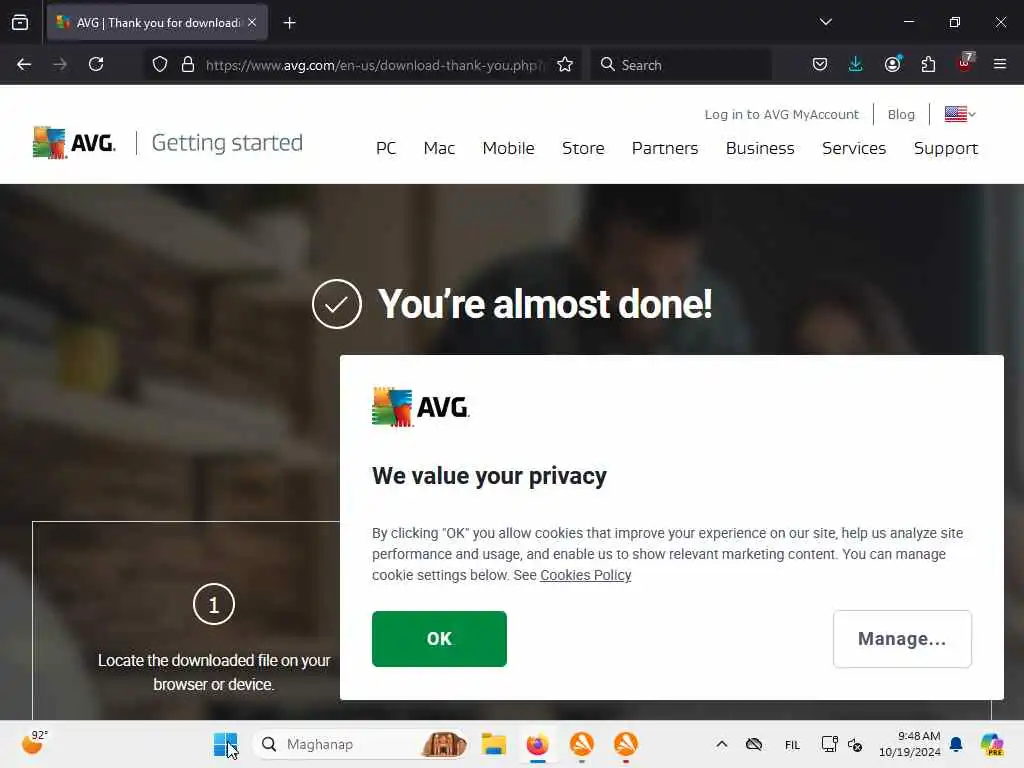Click 'Locate the downloaded file' step text
This screenshot has height=768, width=1024.
click(214, 672)
